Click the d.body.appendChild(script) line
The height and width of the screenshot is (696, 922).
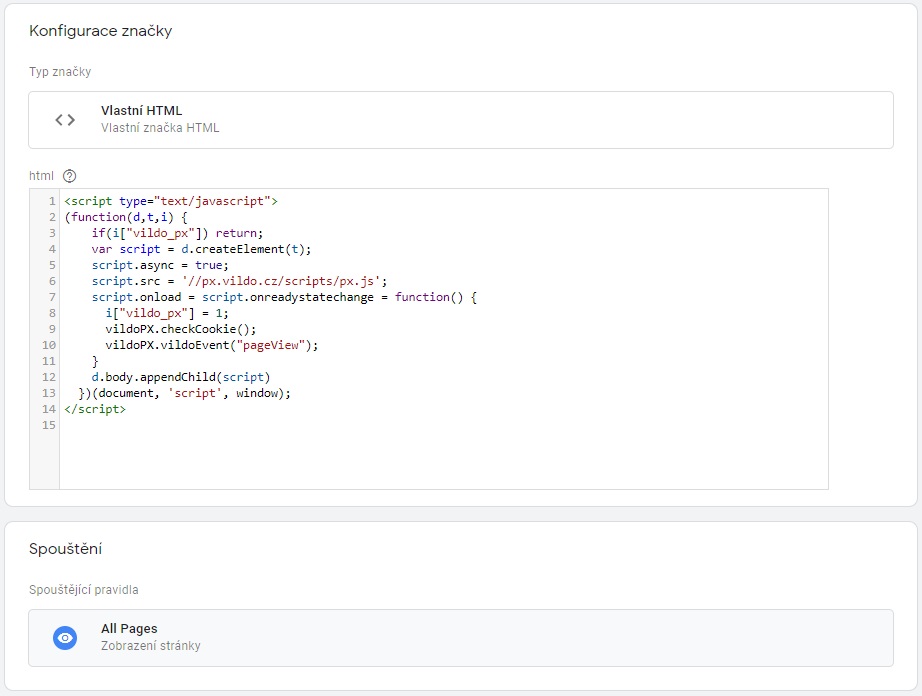point(181,377)
